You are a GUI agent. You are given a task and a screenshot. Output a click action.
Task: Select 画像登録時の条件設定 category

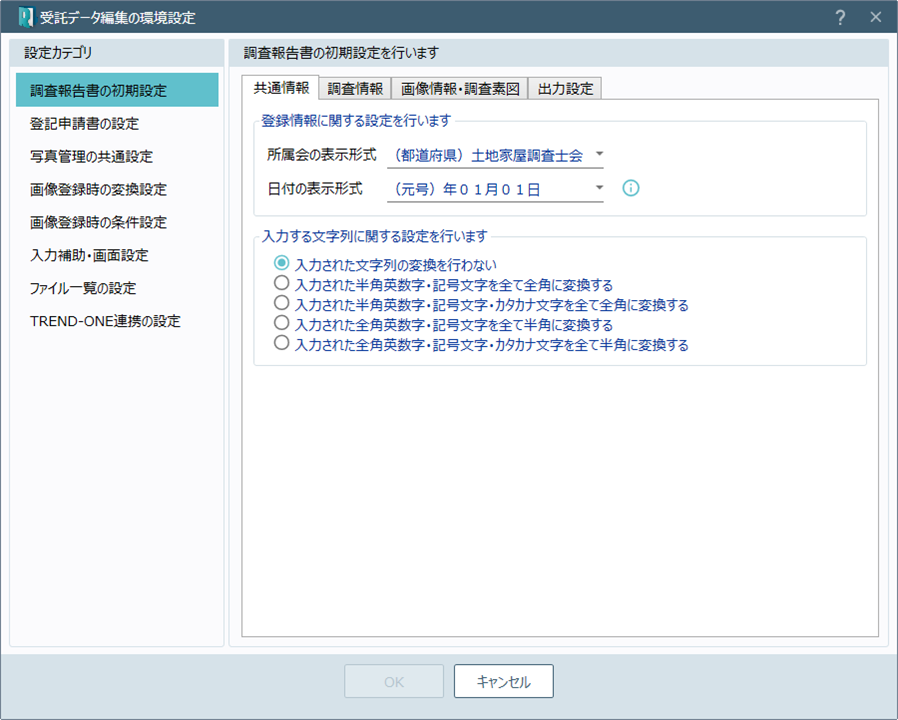(117, 222)
